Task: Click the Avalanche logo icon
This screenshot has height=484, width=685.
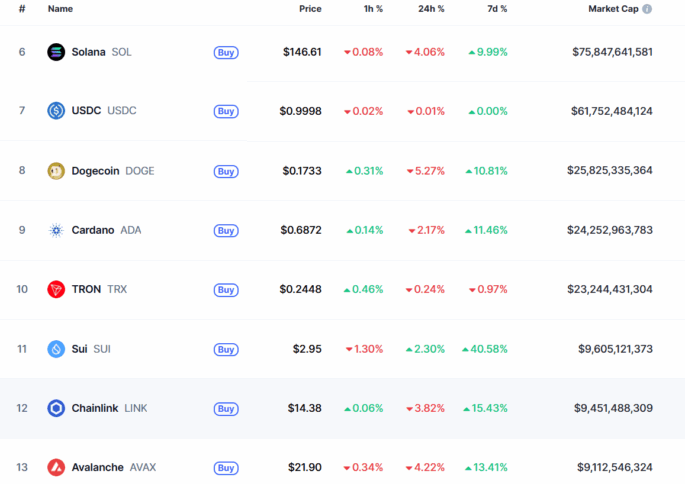Action: pos(56,467)
